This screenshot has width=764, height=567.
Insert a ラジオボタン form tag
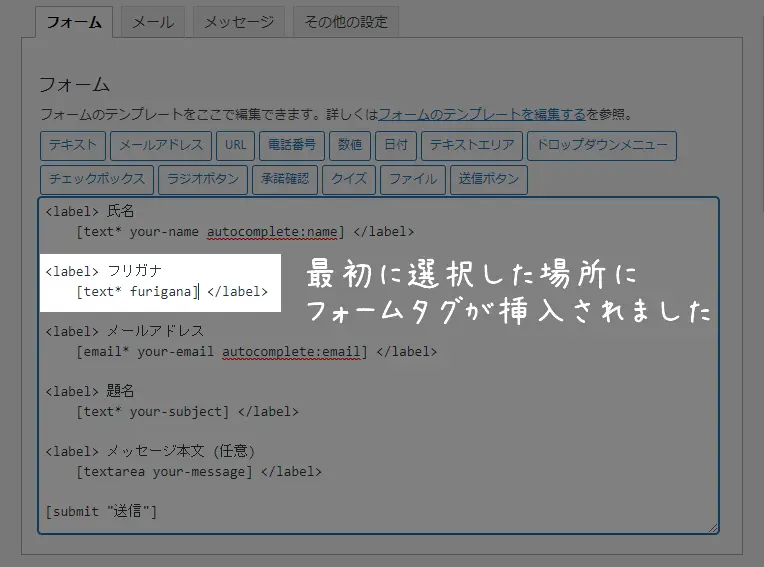203,179
